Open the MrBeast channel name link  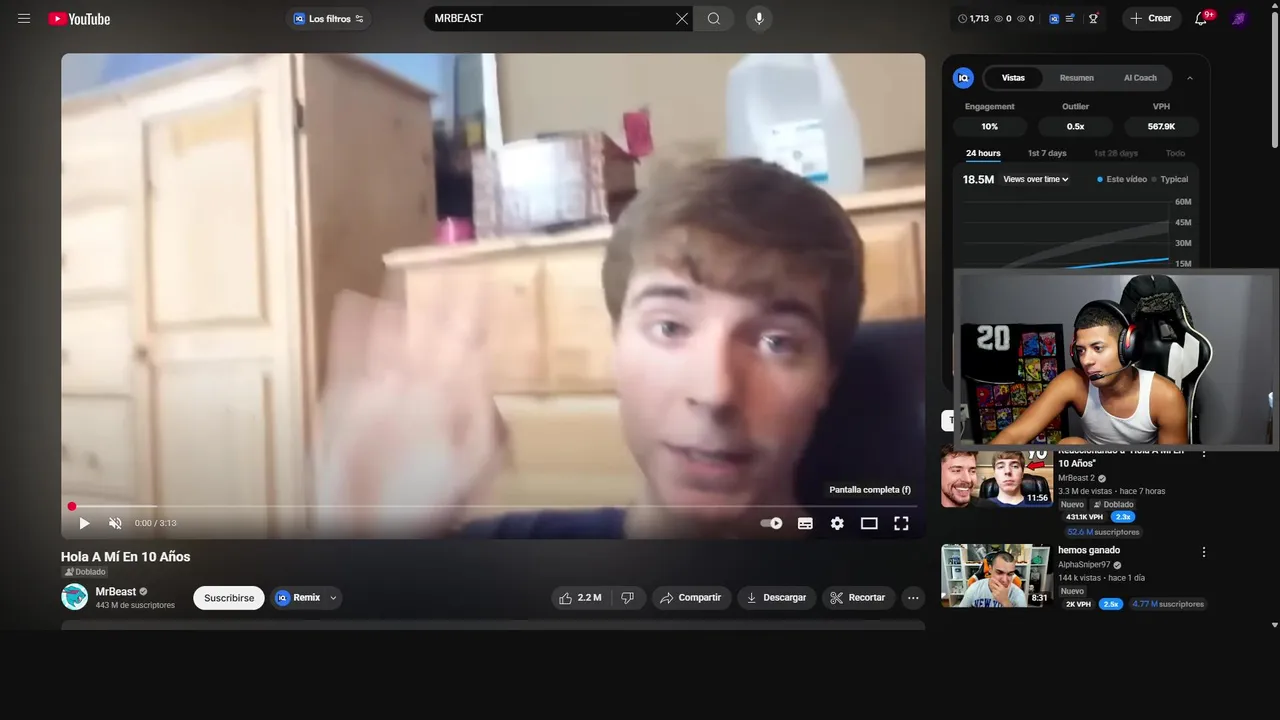click(115, 591)
